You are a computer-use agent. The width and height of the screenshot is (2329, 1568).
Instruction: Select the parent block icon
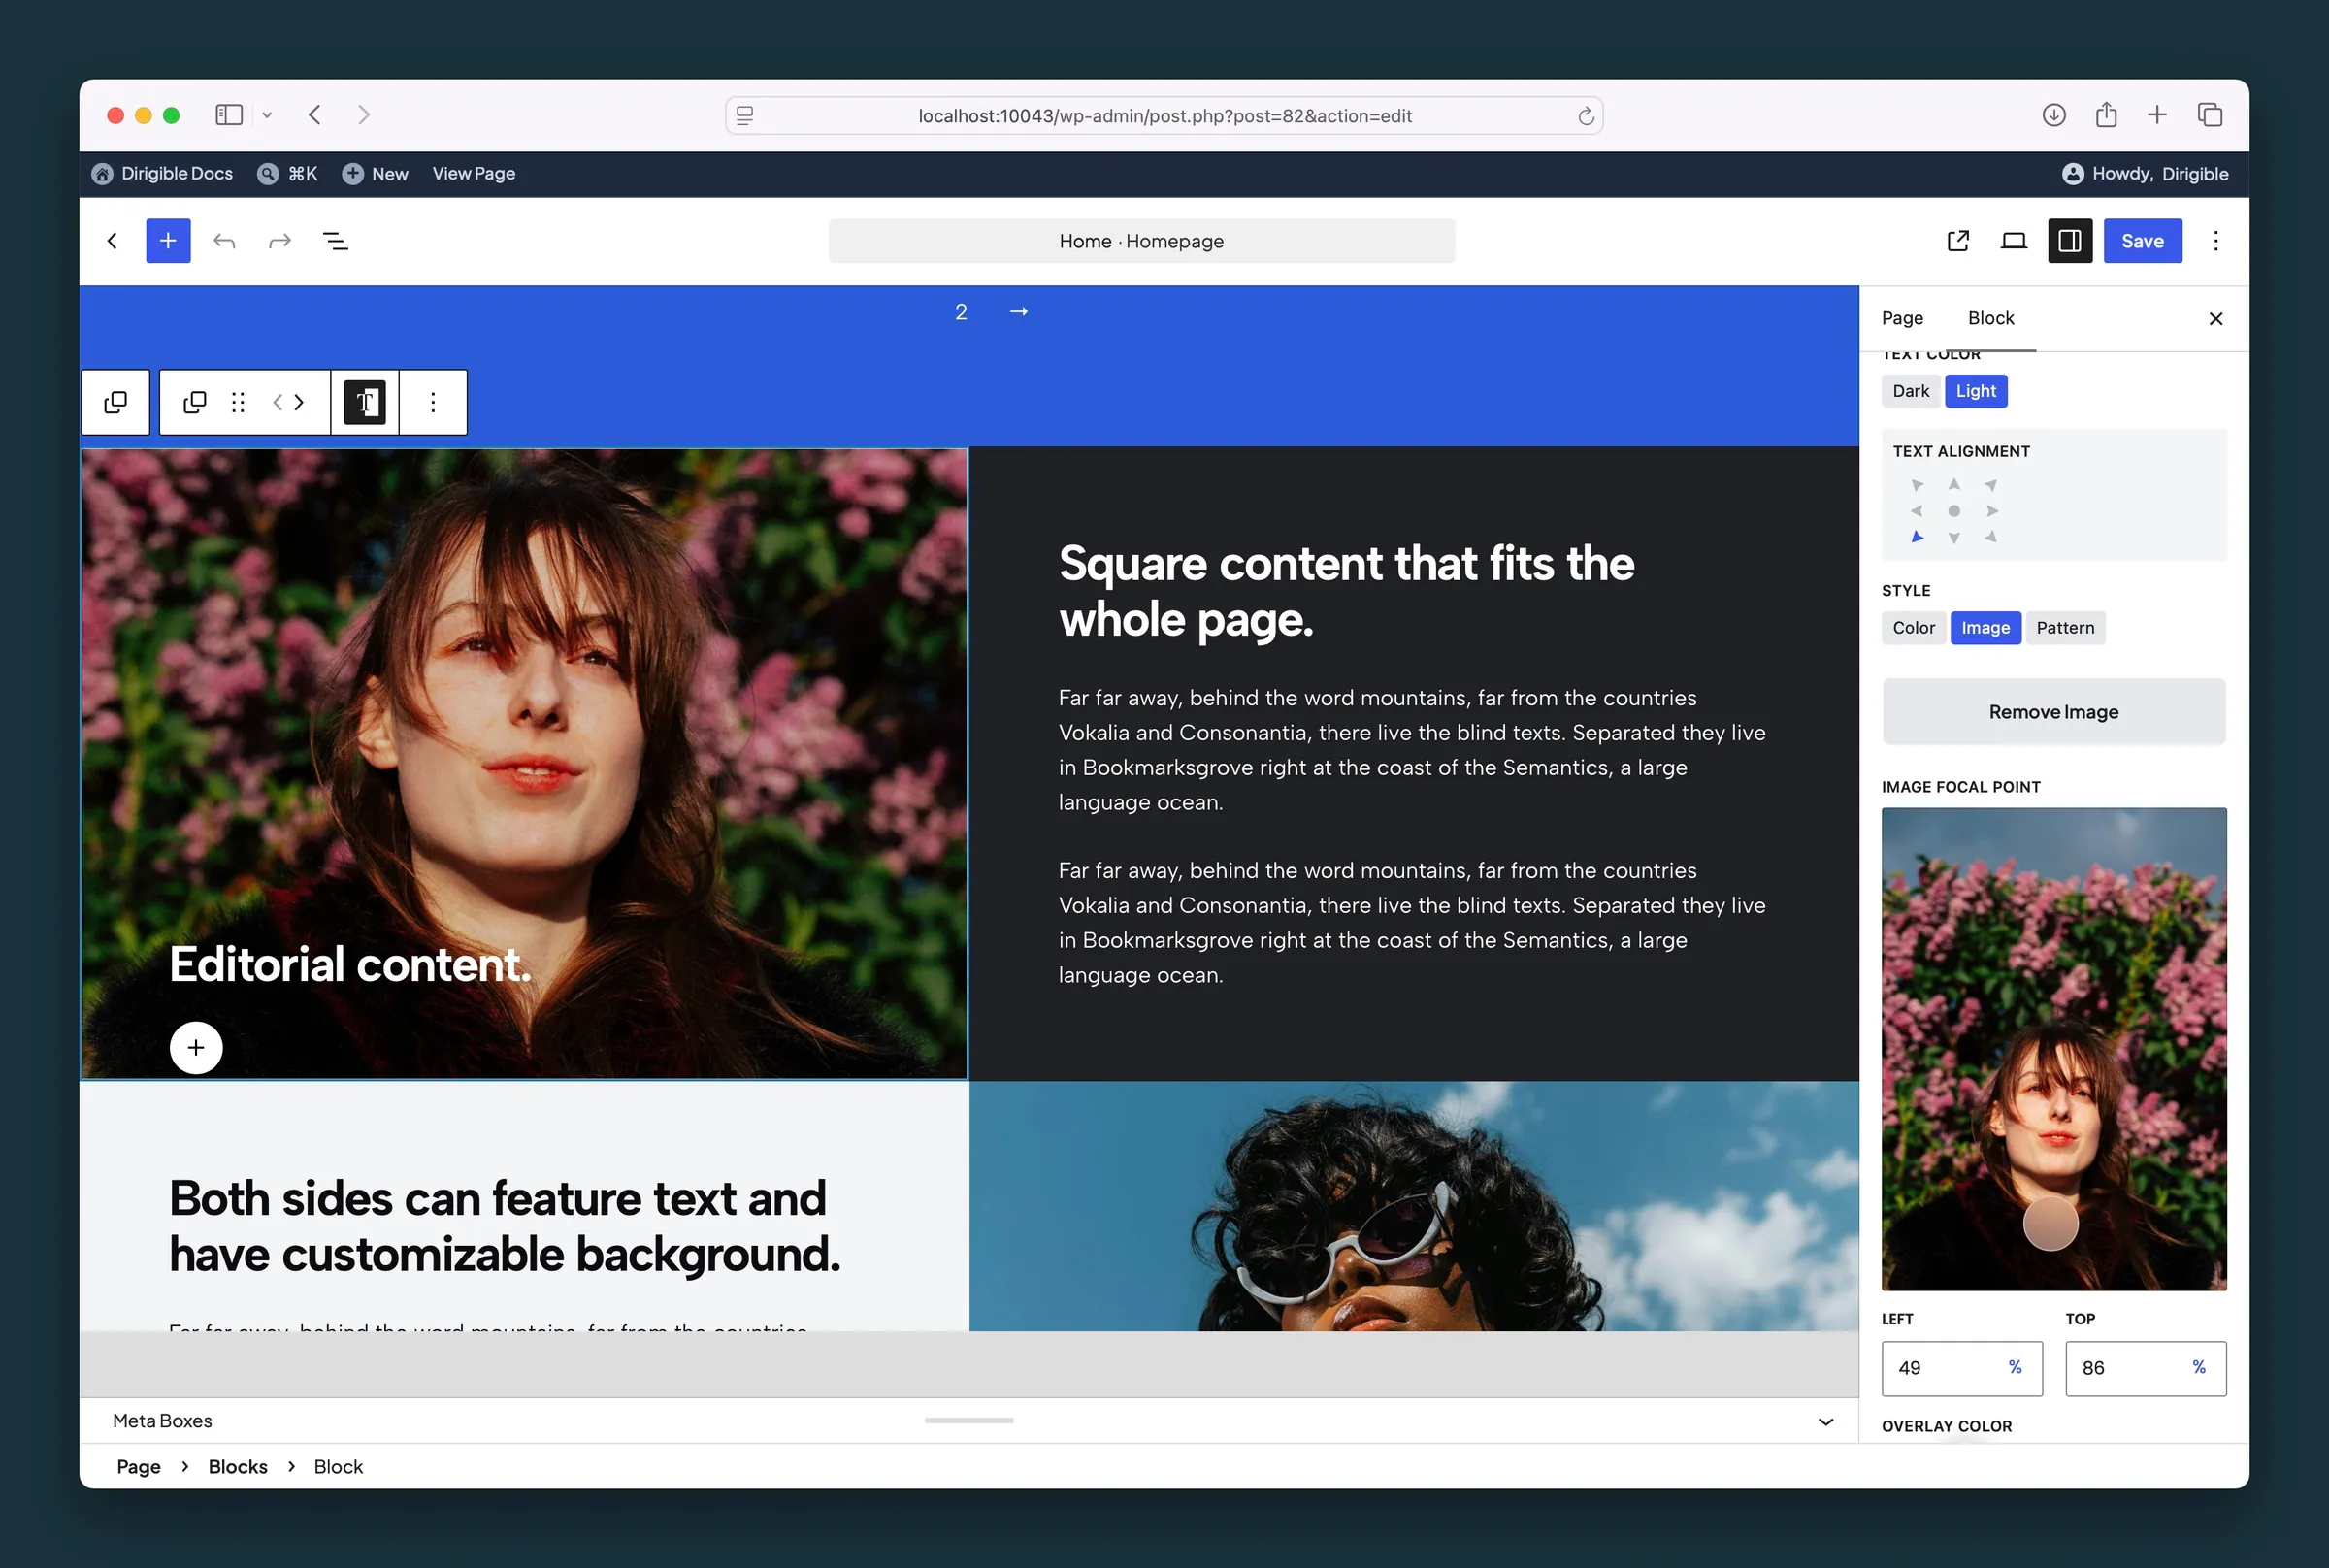click(116, 402)
